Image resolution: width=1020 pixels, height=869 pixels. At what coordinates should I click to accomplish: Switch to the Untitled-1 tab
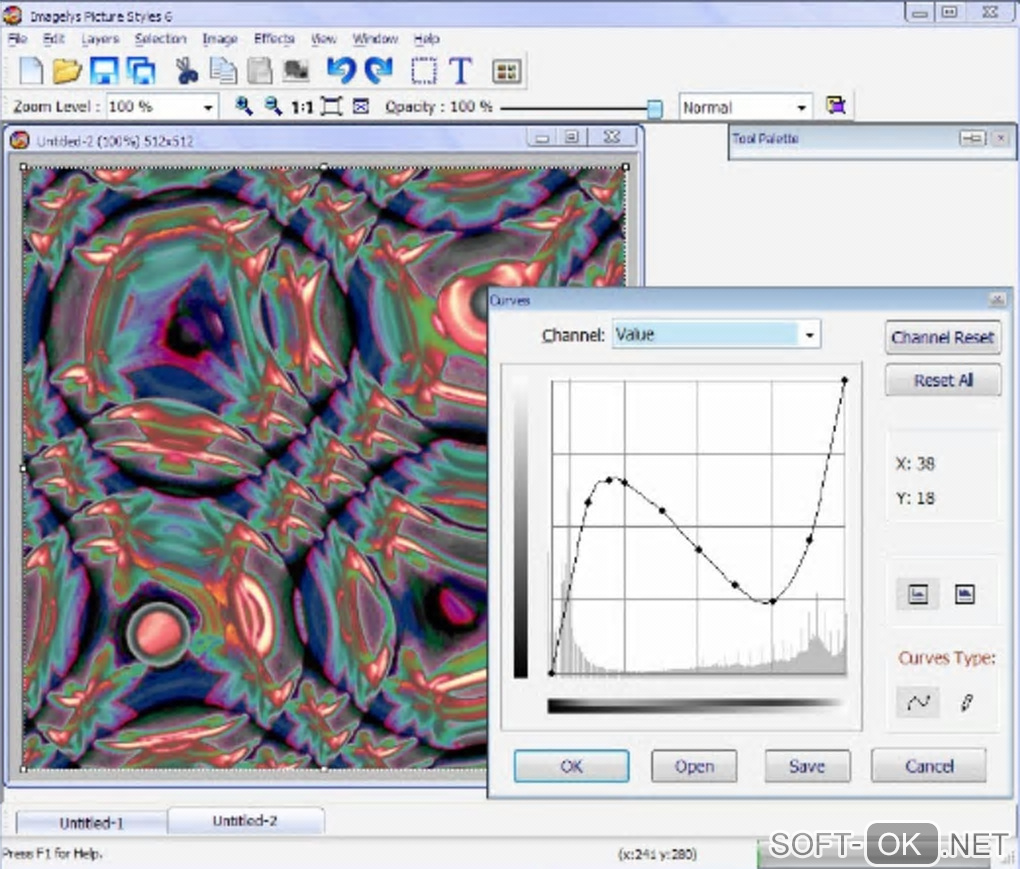91,823
